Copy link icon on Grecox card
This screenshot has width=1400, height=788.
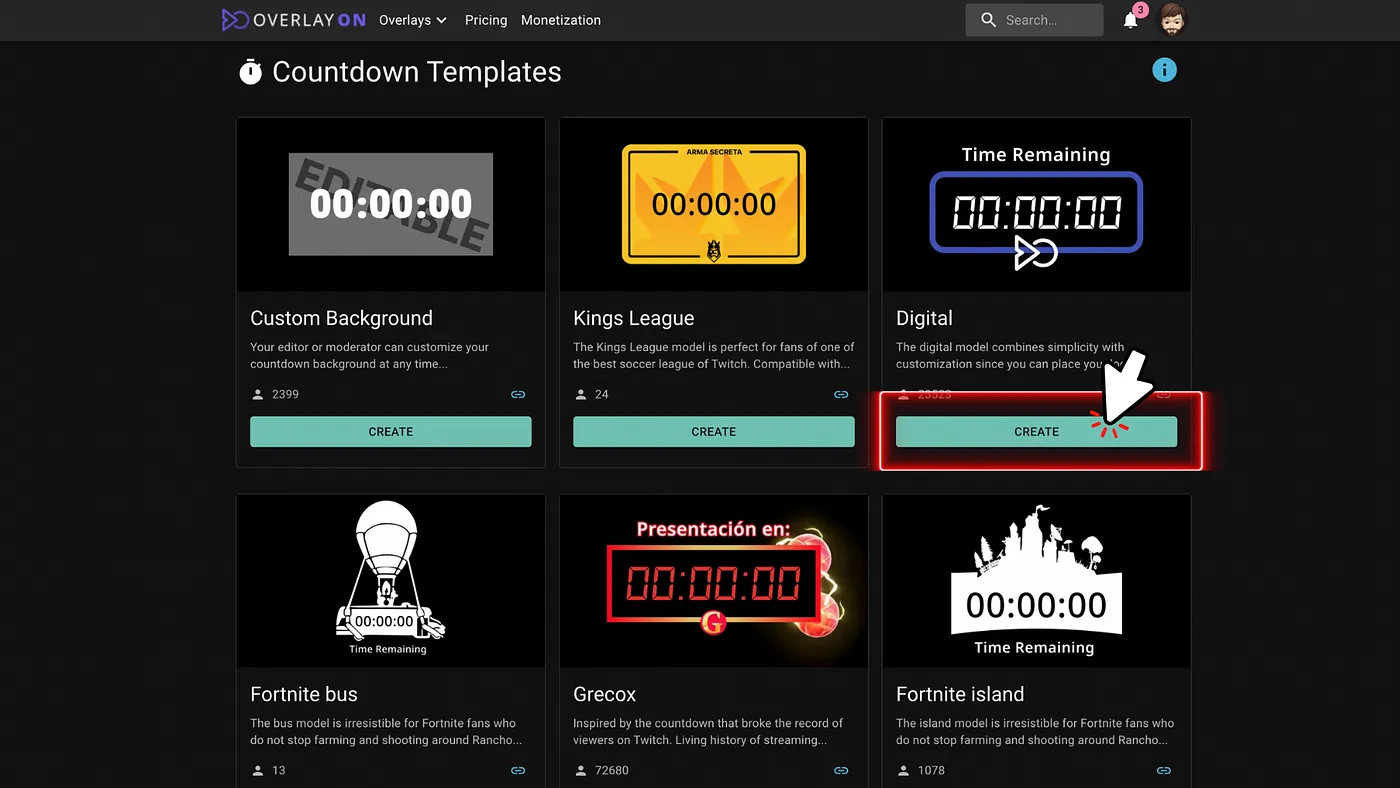[x=841, y=770]
